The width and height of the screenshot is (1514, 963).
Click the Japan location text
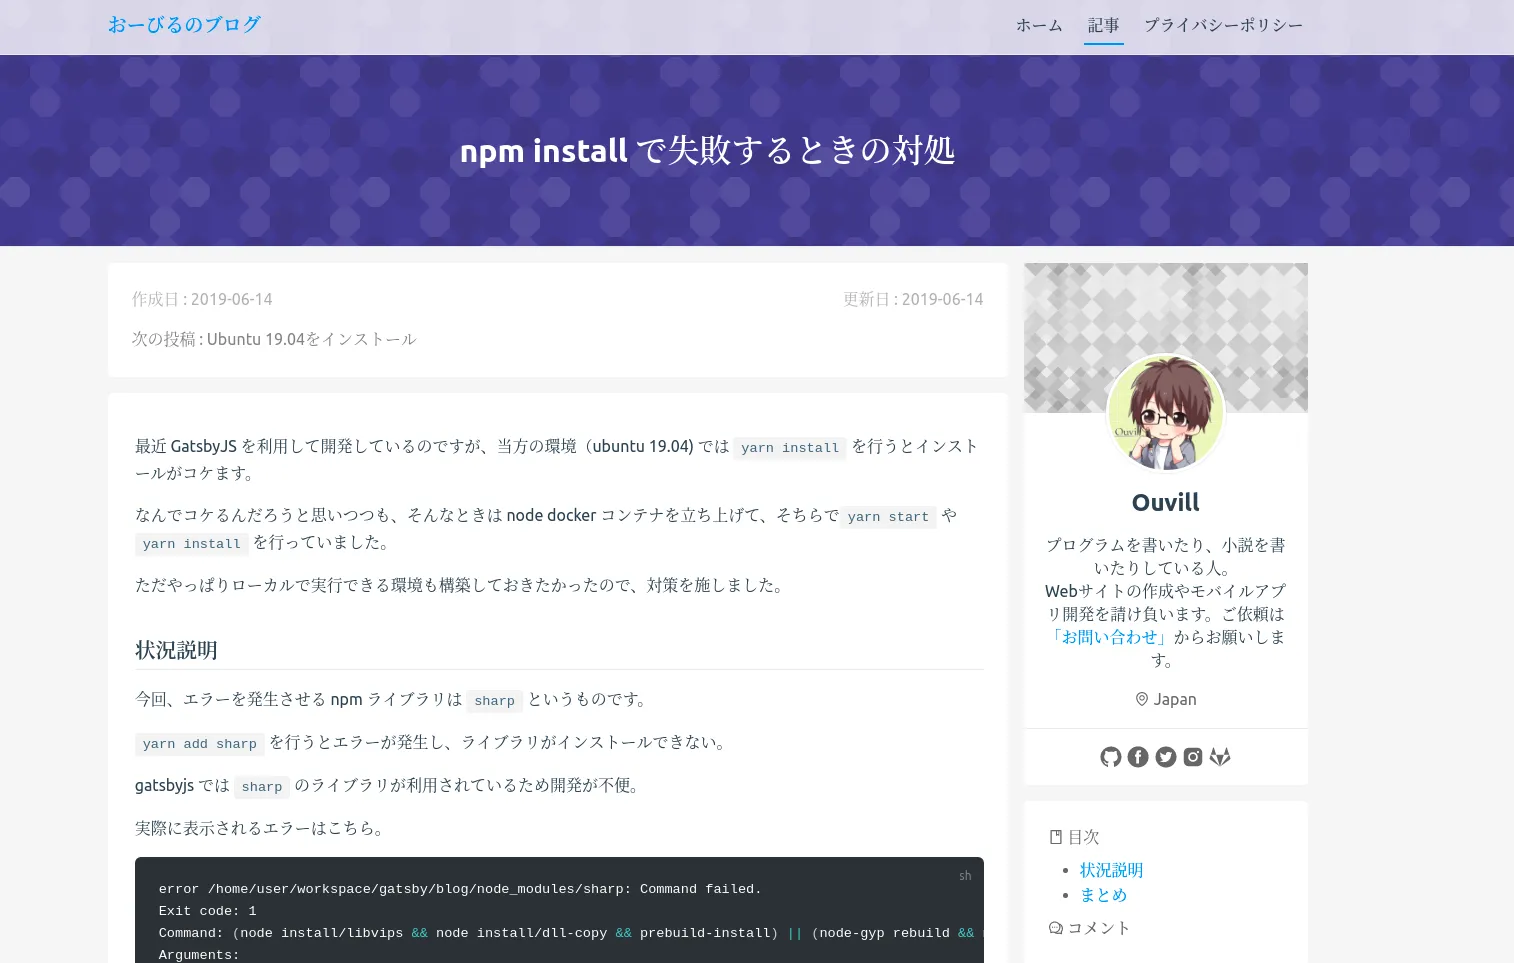tap(1175, 699)
